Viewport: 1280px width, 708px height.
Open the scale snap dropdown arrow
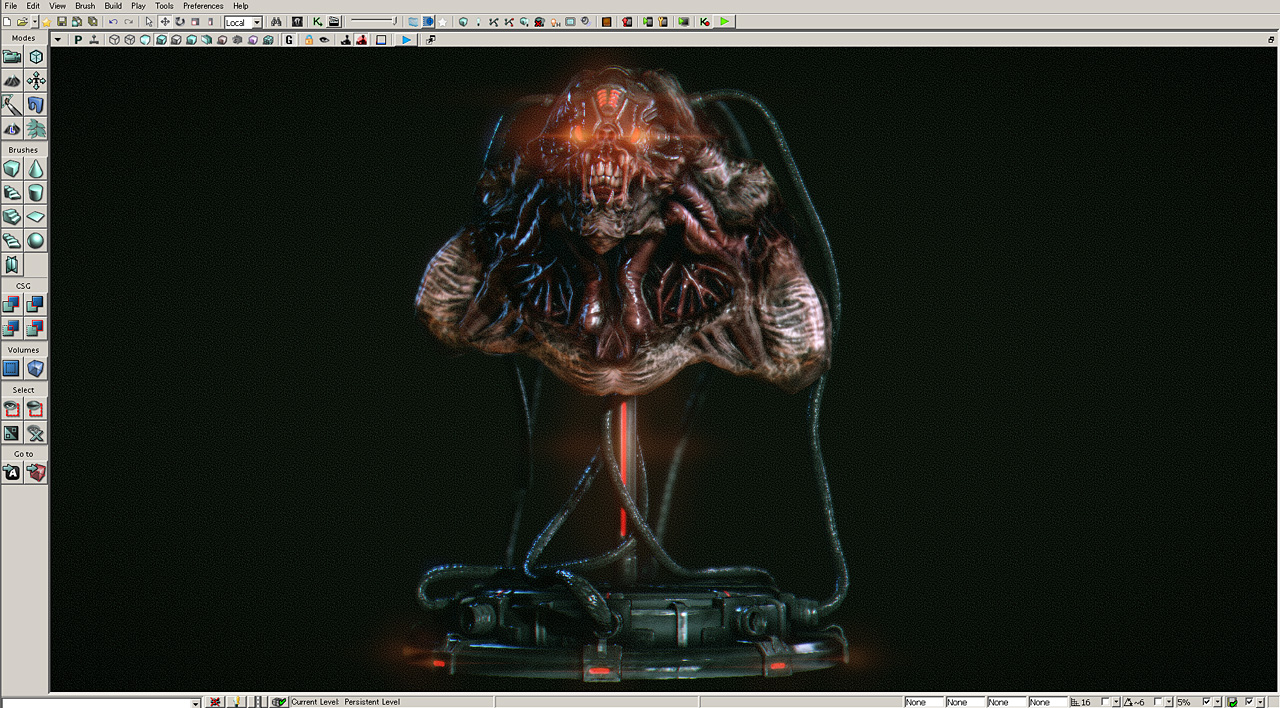1217,702
